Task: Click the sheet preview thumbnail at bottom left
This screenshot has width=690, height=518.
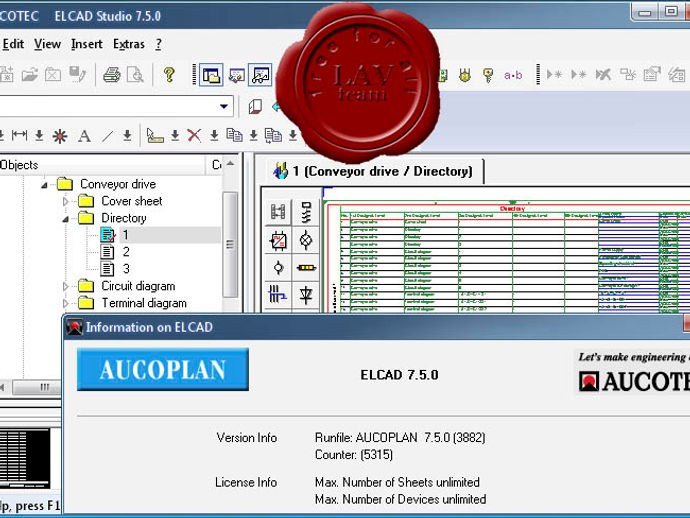Action: [25, 458]
